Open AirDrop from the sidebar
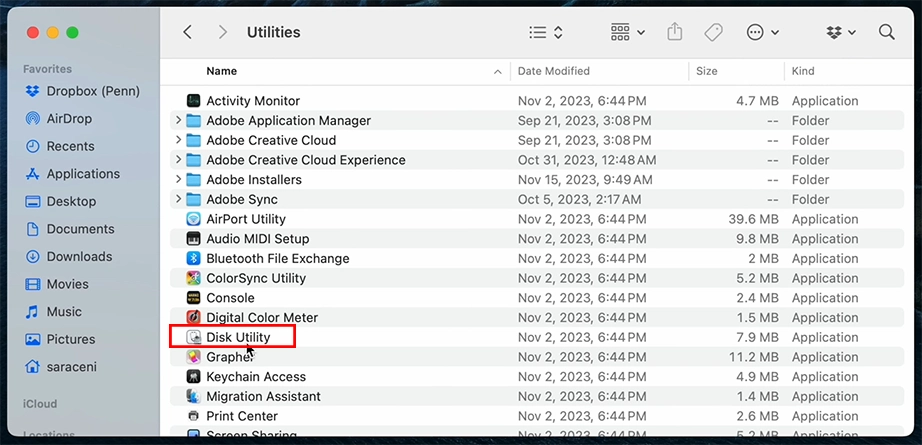 59,119
